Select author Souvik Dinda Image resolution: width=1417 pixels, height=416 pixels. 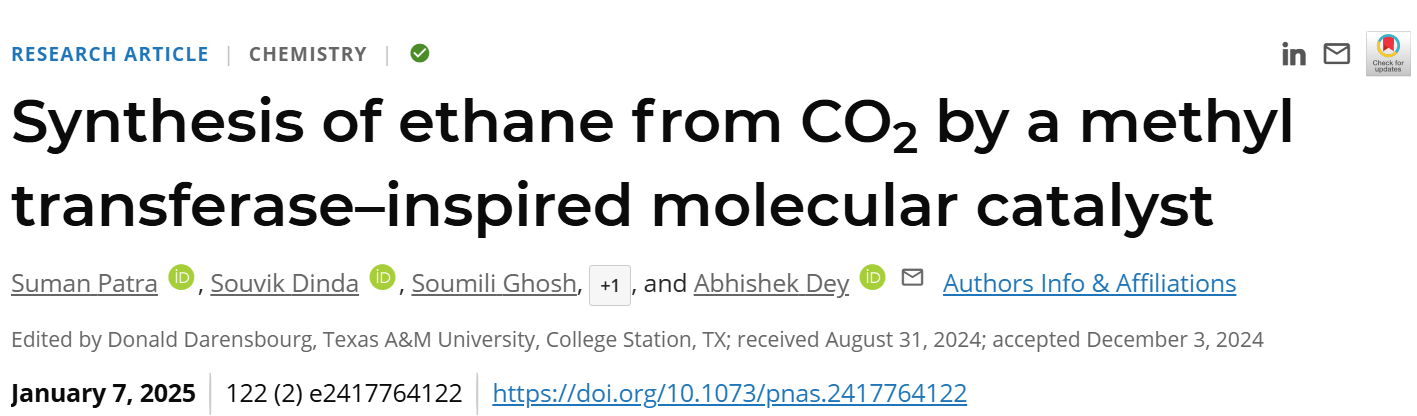click(x=285, y=284)
